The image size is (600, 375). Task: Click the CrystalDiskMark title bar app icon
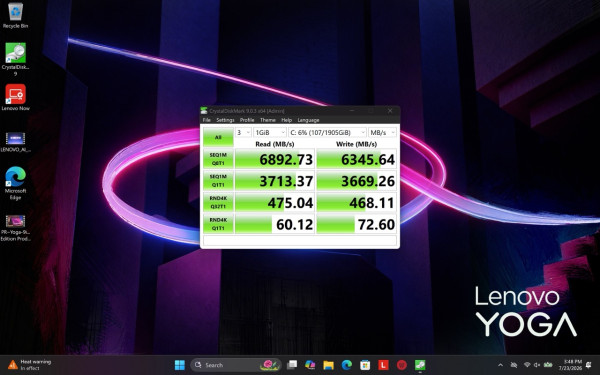[204, 111]
